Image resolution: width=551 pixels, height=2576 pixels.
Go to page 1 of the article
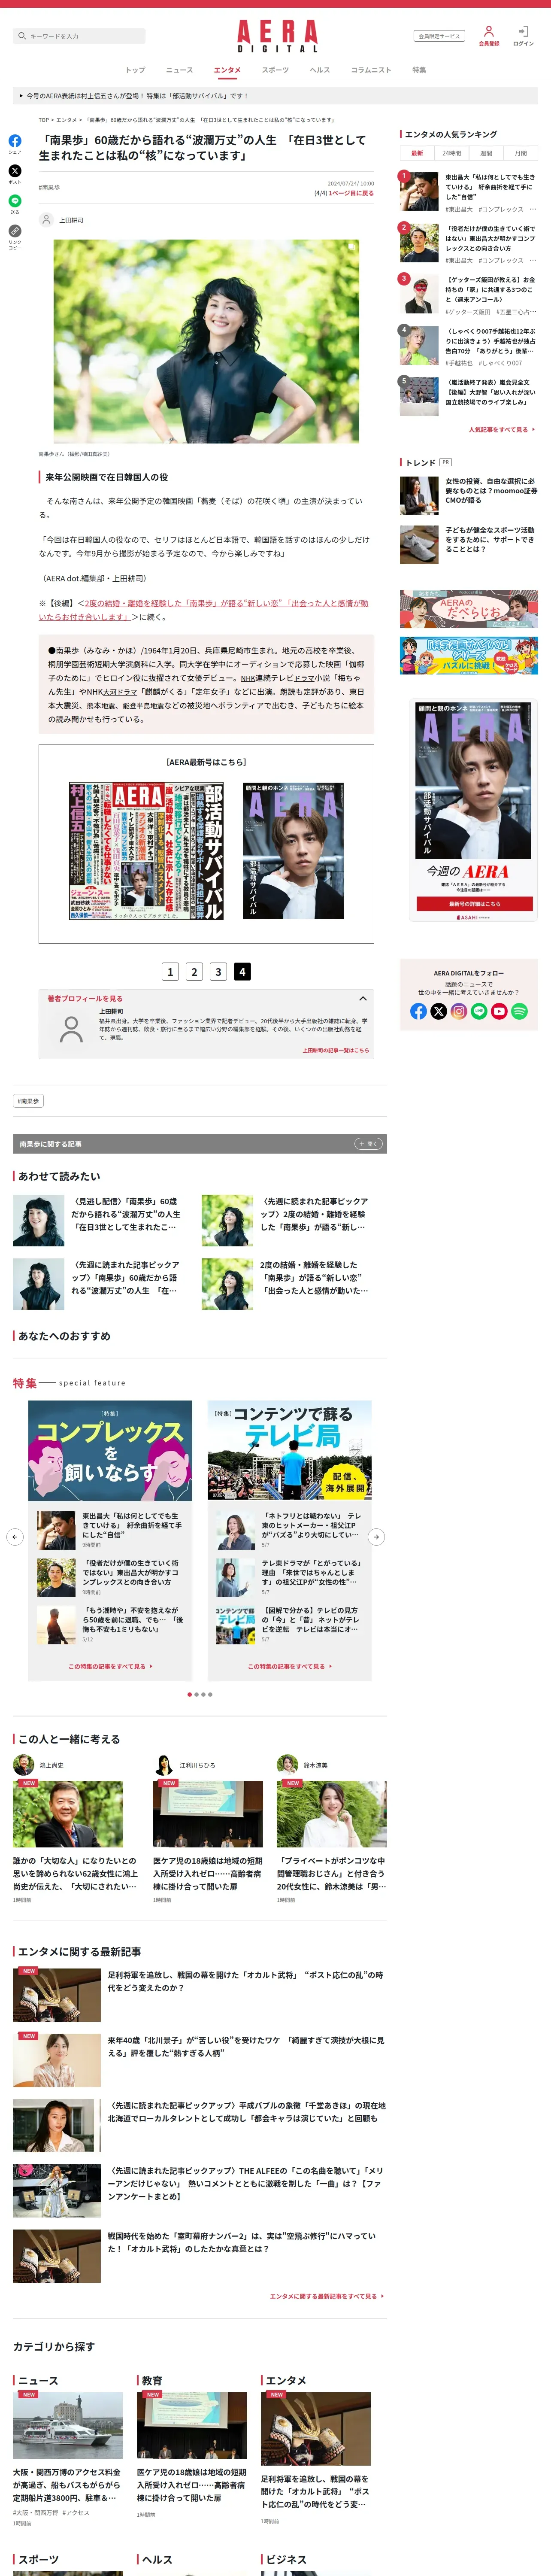[170, 971]
